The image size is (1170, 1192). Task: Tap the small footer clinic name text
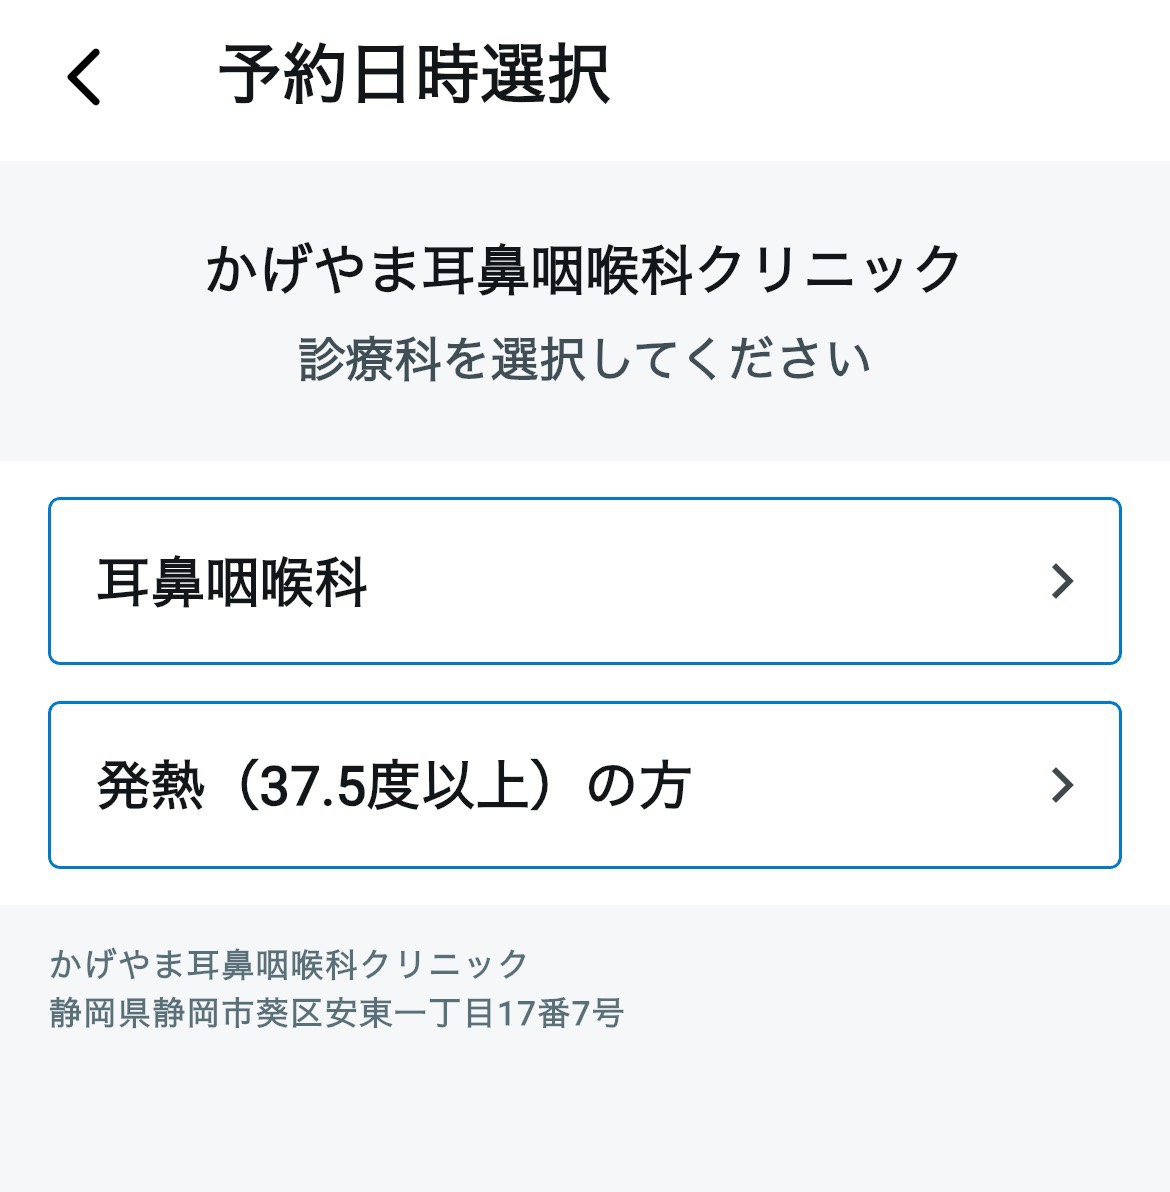[289, 964]
